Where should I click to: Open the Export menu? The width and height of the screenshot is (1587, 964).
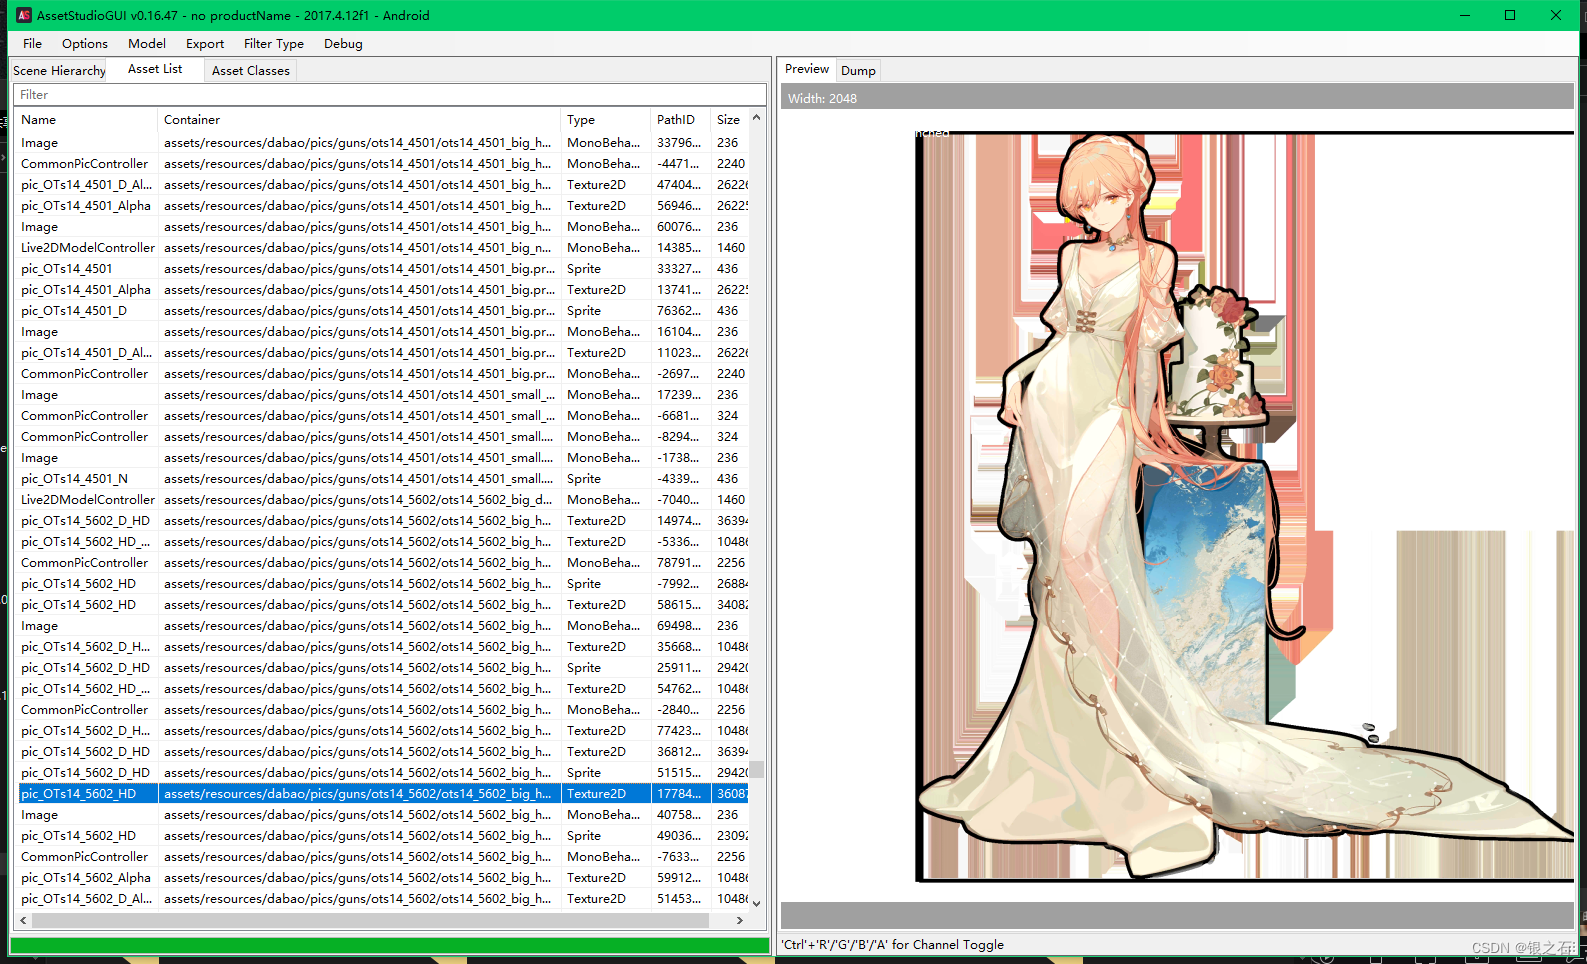tap(205, 44)
